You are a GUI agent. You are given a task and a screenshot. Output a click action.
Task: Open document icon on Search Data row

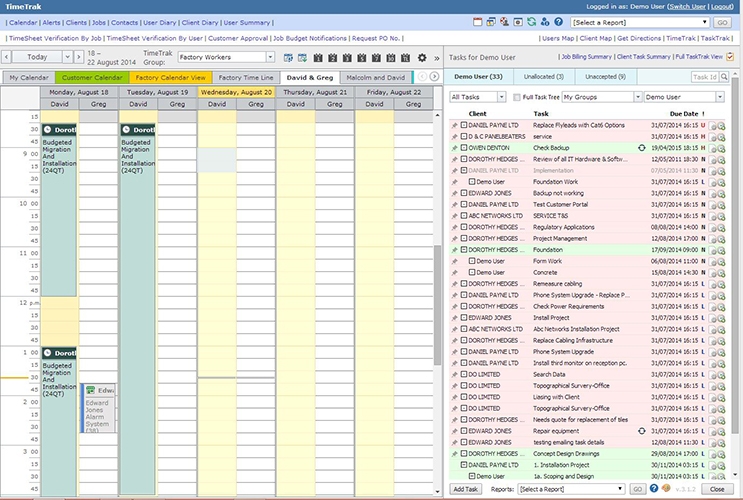coord(713,375)
